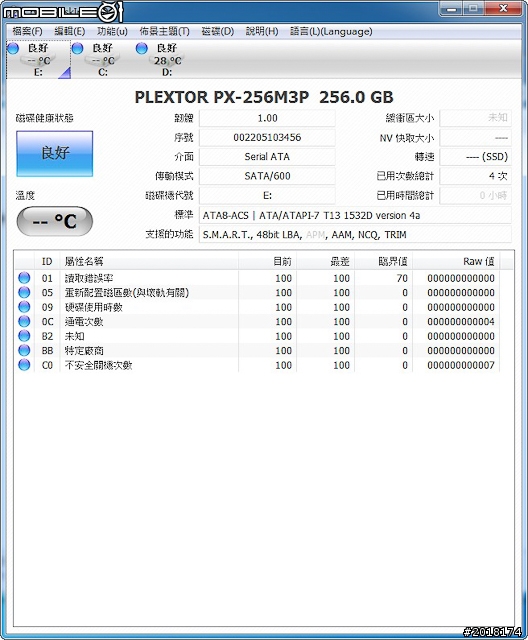This screenshot has width=528, height=640.
Task: Click rotation rate field ---- (SSD)
Action: point(475,157)
